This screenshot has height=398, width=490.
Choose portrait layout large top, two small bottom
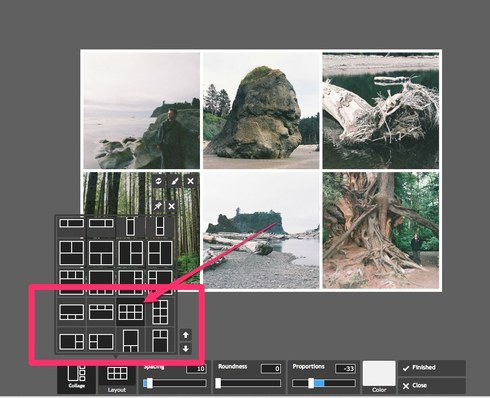[x=130, y=341]
